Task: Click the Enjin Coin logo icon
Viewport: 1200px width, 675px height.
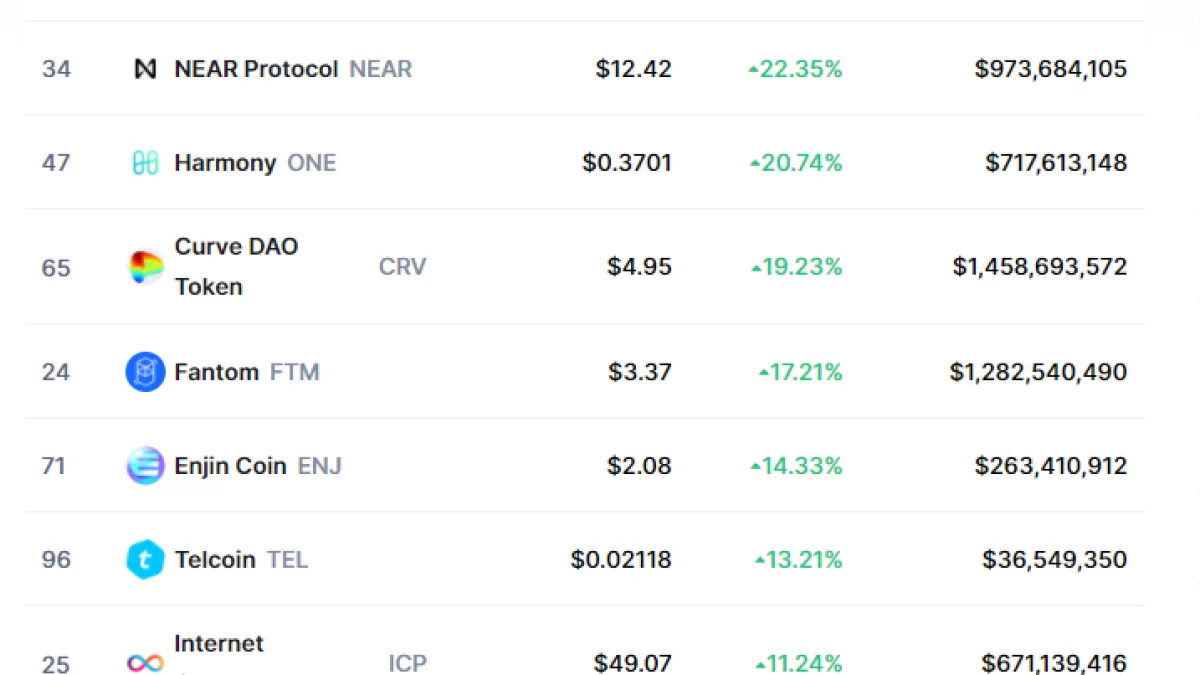Action: pyautogui.click(x=145, y=466)
